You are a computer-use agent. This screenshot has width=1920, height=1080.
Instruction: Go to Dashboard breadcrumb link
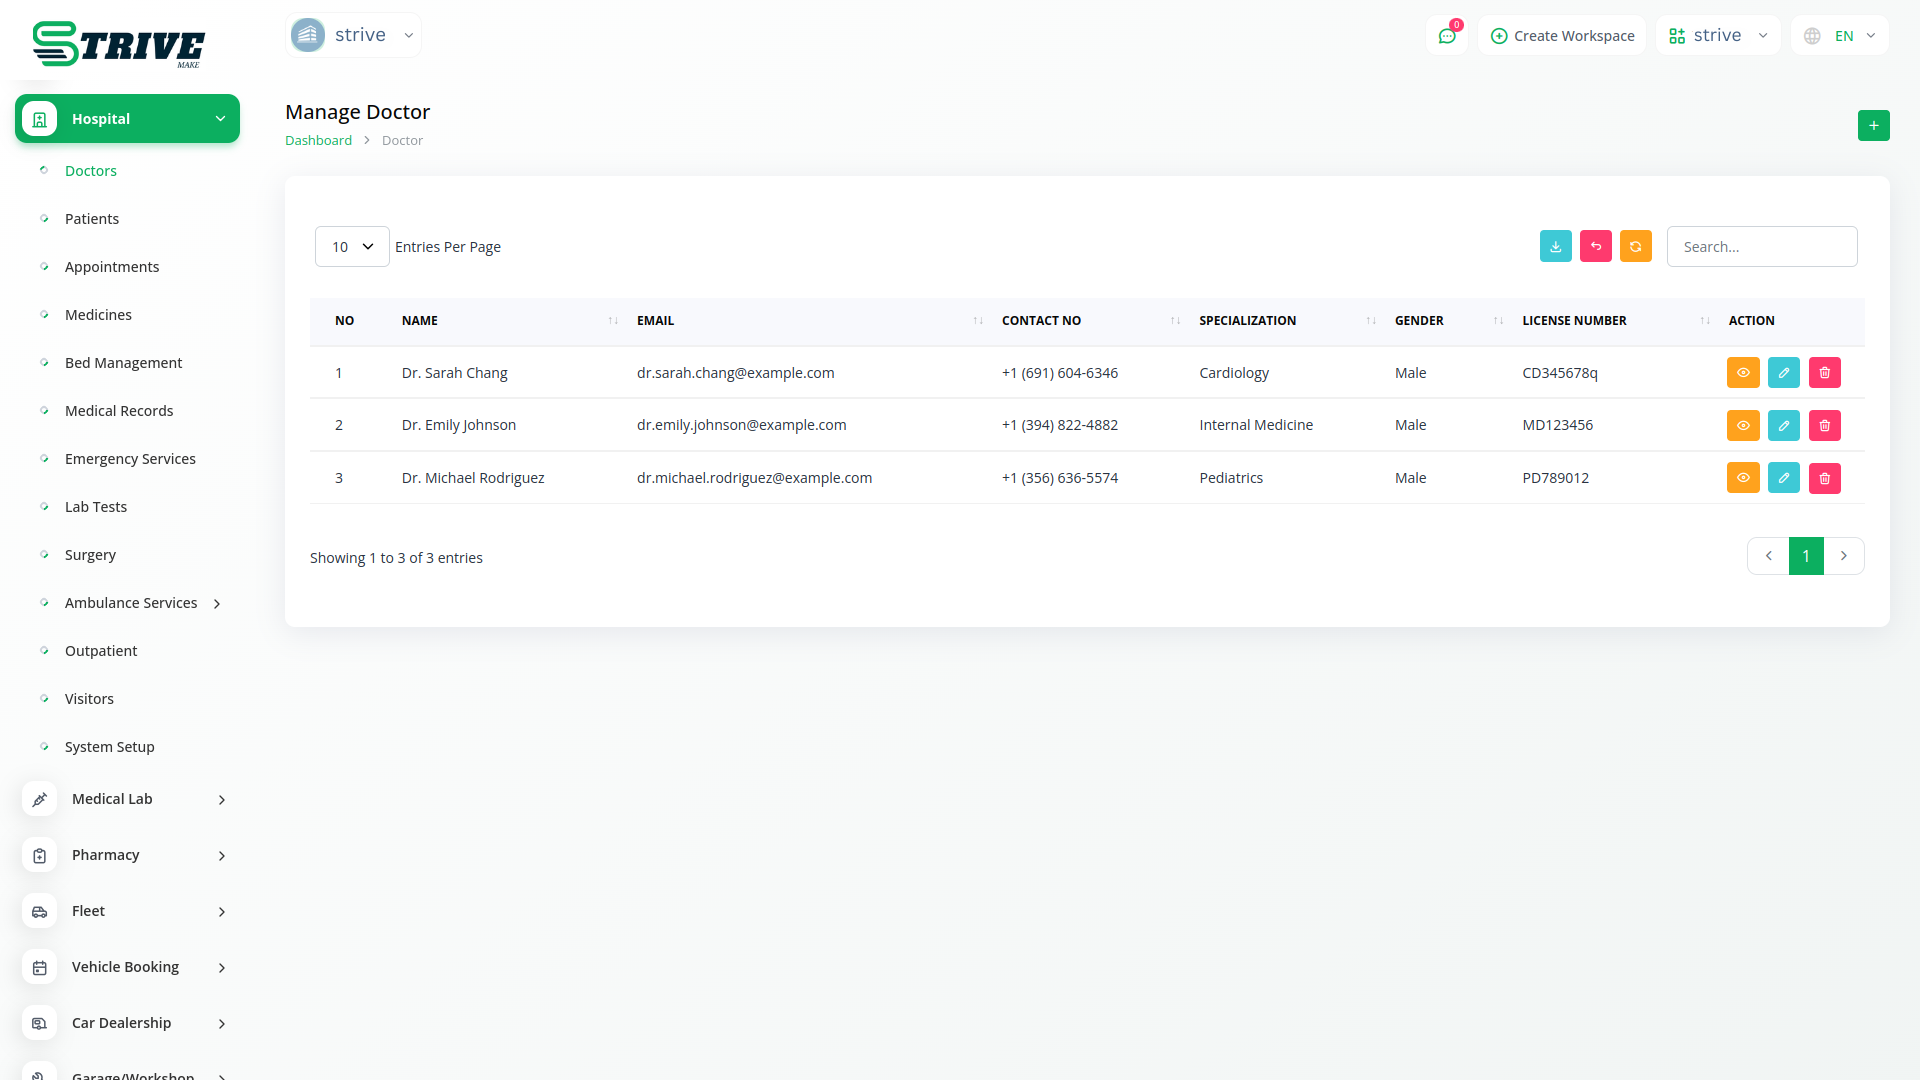(x=318, y=141)
